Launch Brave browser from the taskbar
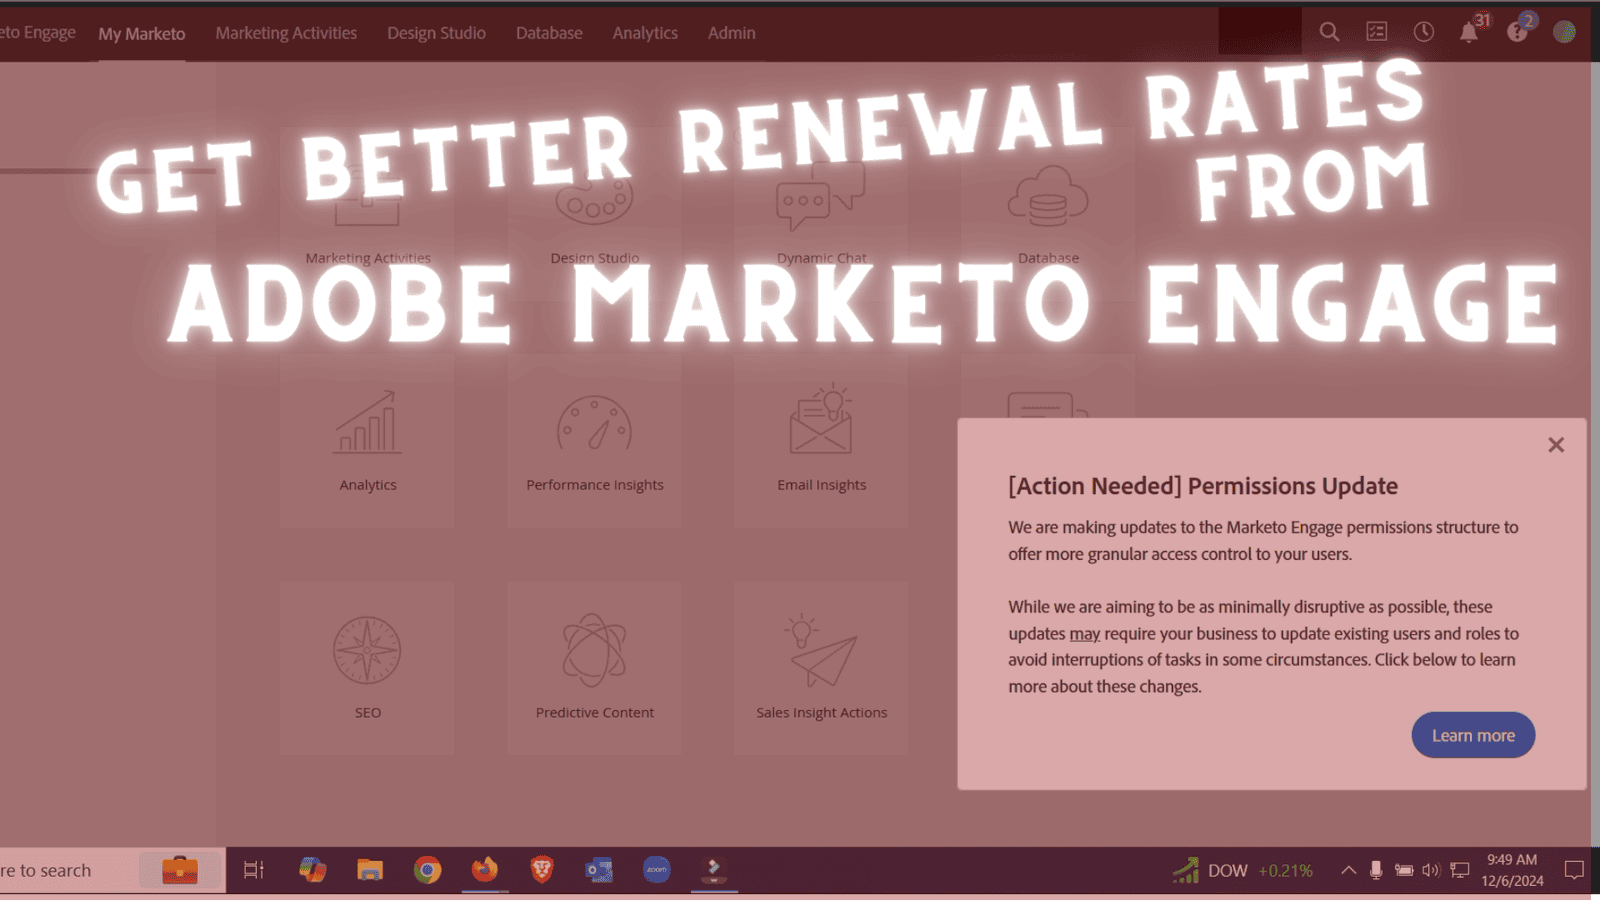 (541, 870)
